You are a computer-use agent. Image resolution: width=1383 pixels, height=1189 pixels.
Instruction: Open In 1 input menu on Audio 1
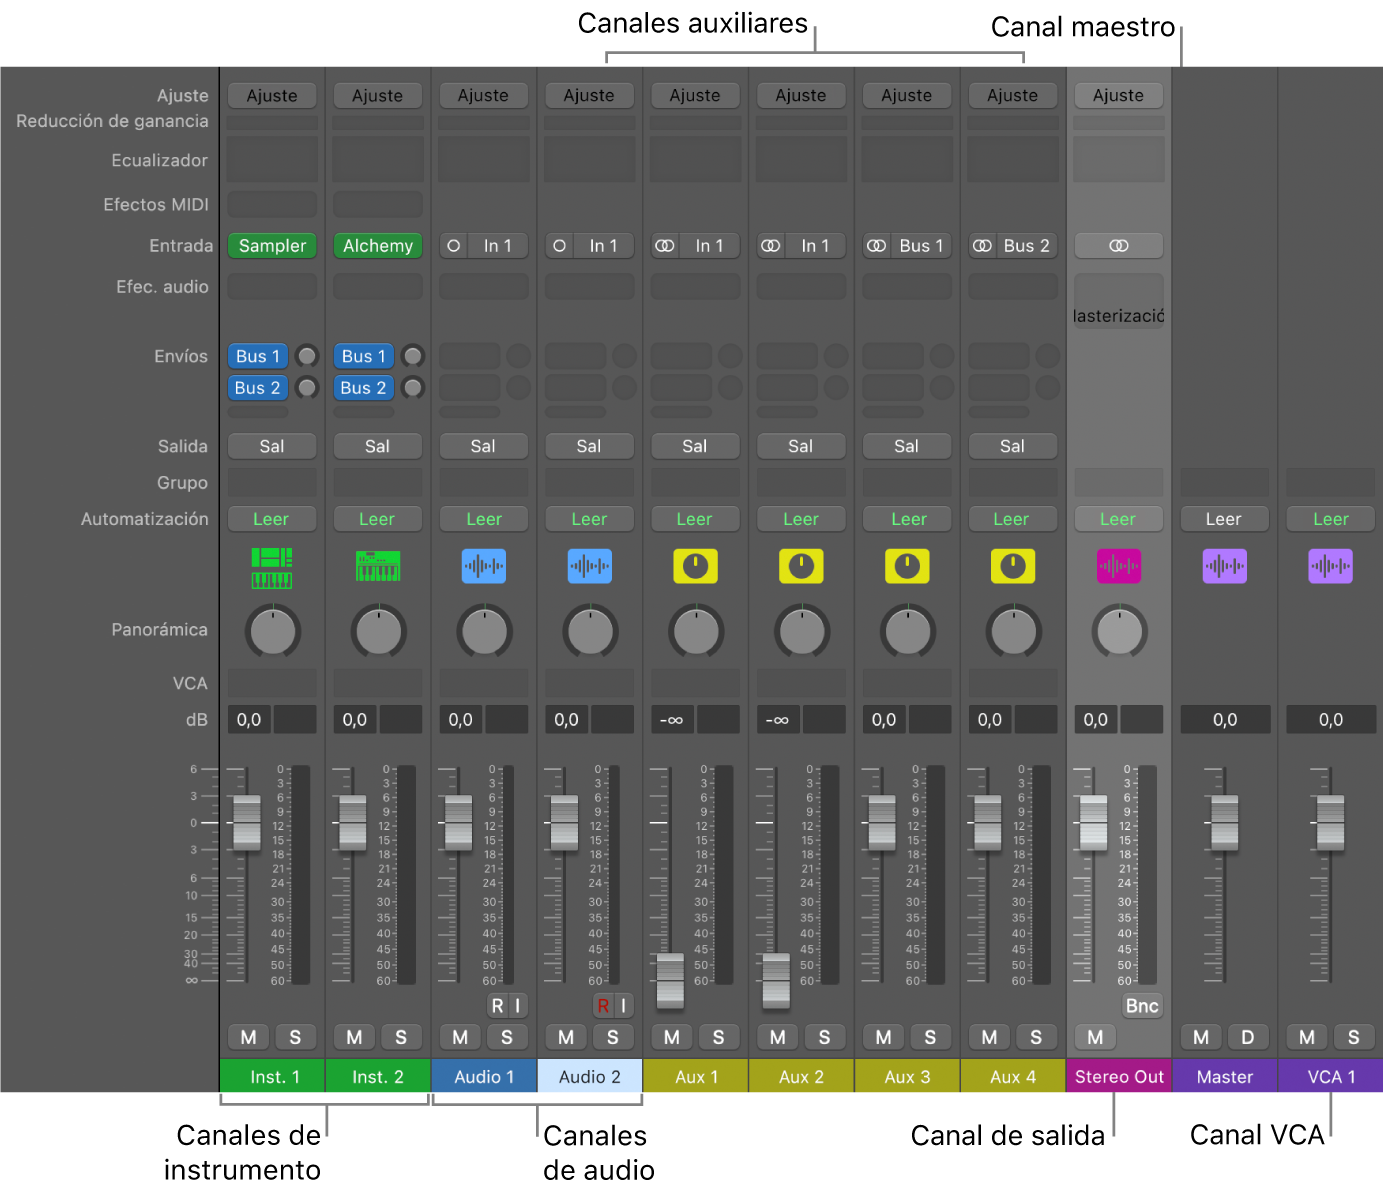pos(498,246)
